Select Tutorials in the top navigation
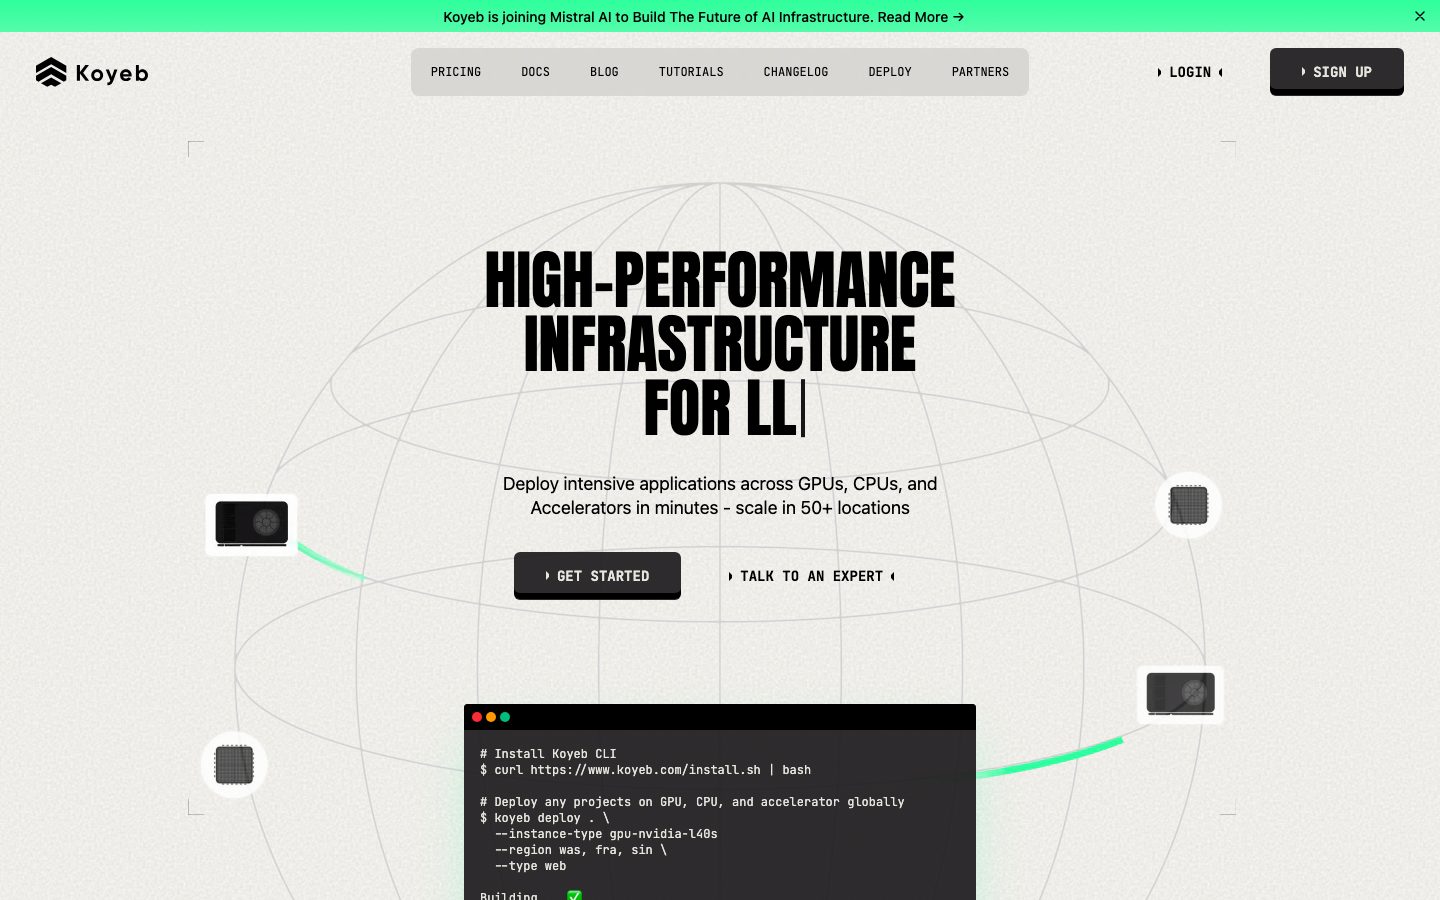This screenshot has height=900, width=1440. point(691,72)
